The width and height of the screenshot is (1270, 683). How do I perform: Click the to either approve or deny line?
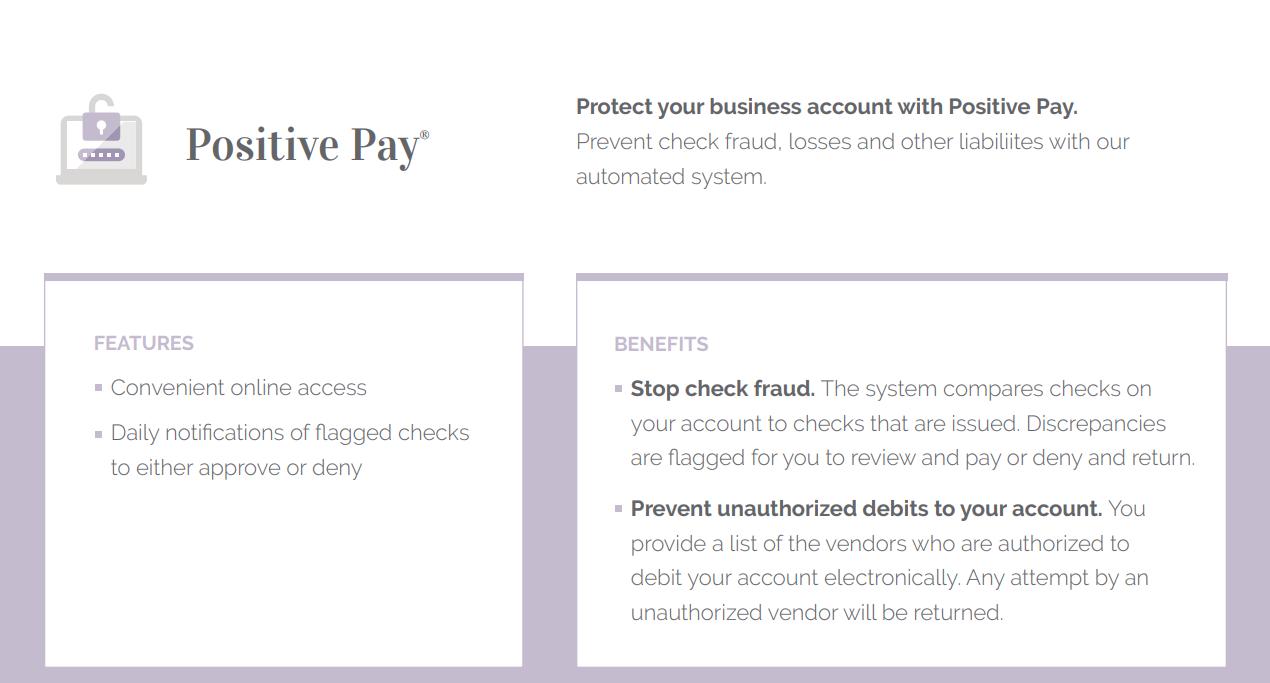pos(236,468)
